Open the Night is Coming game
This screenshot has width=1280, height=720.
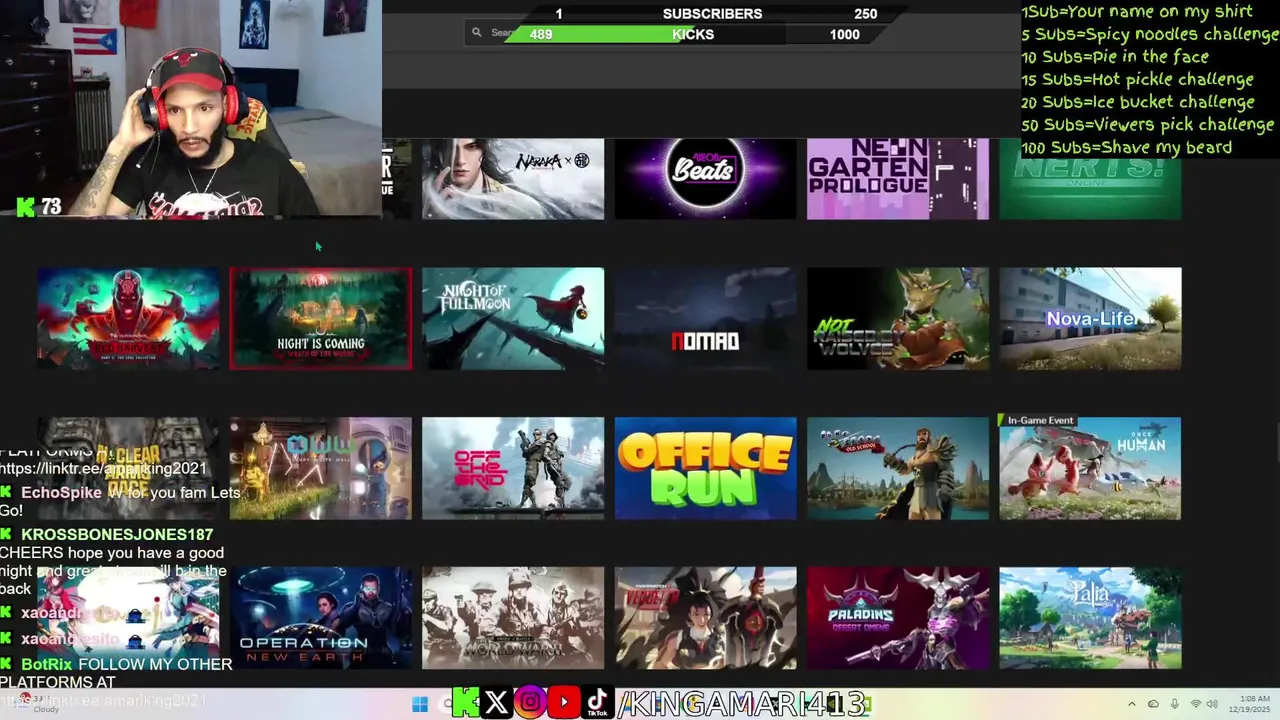coord(320,318)
